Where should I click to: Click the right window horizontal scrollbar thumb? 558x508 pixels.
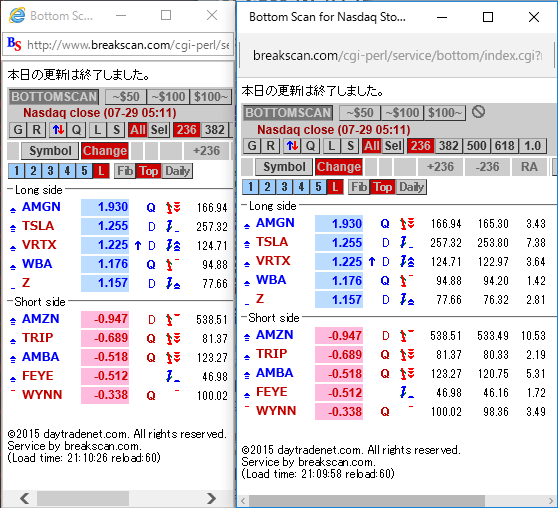[366, 501]
